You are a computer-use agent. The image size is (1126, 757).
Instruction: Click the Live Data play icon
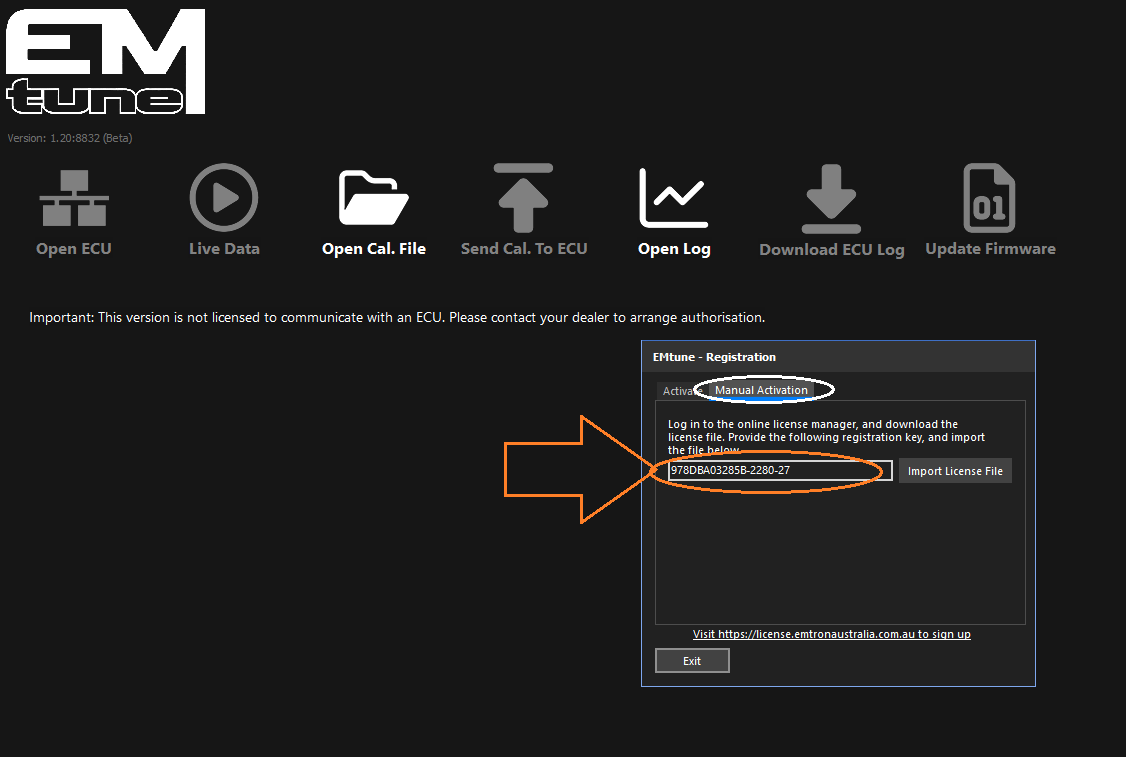tap(224, 198)
